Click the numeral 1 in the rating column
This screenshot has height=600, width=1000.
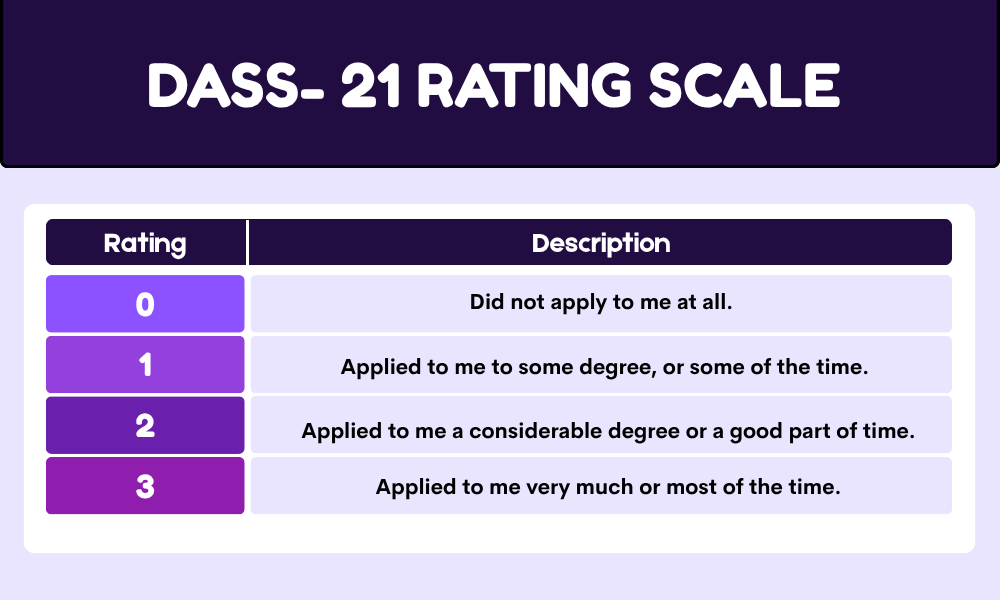pos(145,365)
